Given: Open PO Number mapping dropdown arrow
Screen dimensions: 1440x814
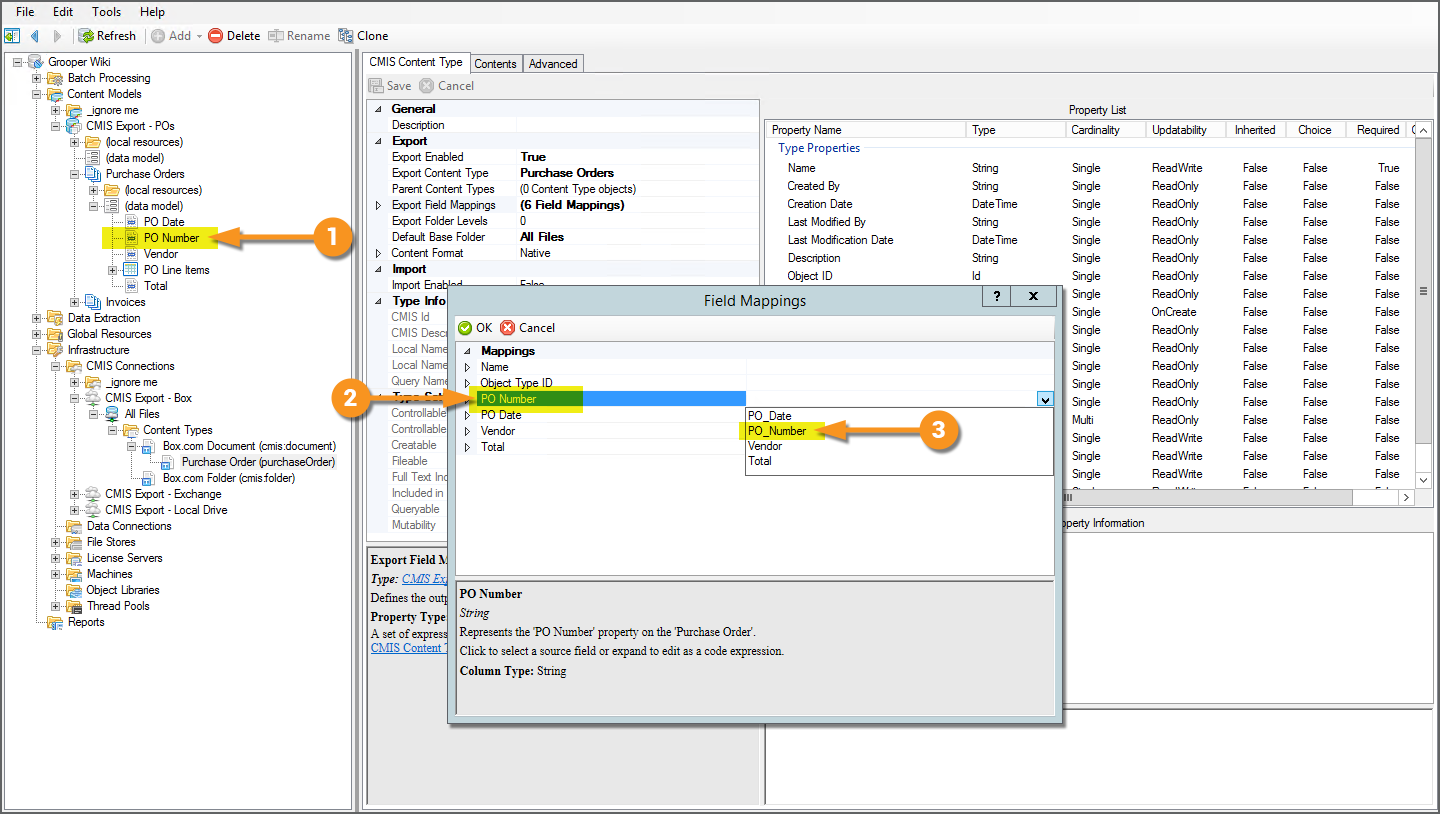Looking at the screenshot, I should 1045,399.
